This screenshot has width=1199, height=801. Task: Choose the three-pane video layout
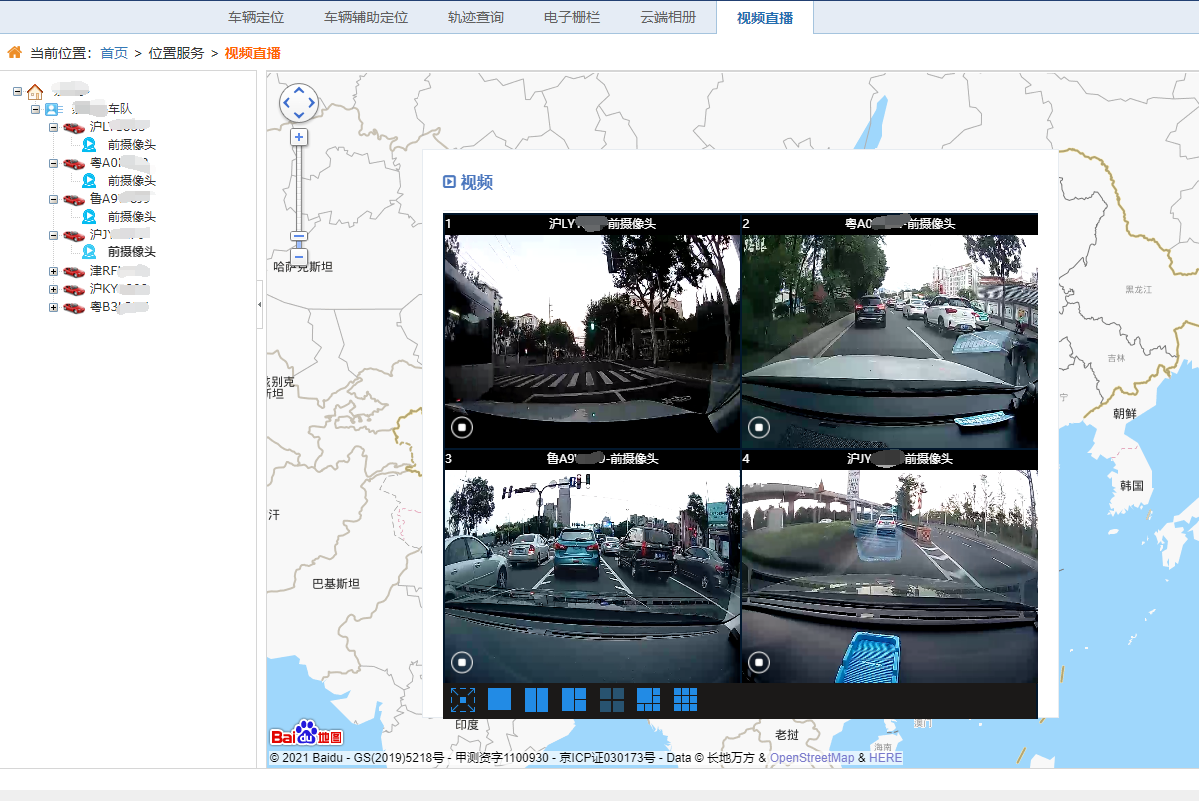[x=574, y=700]
